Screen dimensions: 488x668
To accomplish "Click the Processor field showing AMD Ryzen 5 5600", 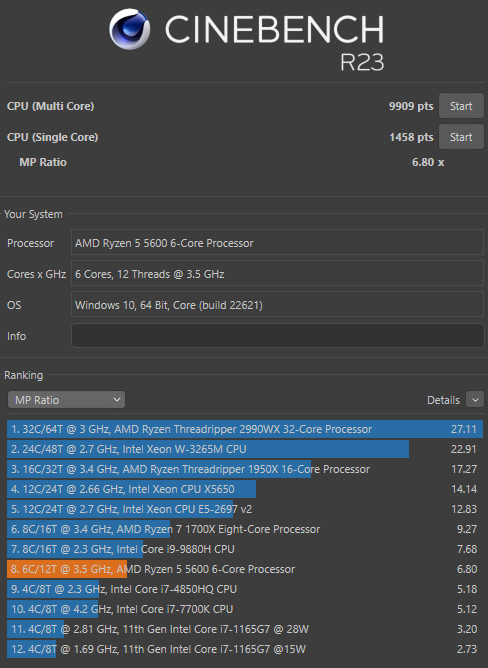I will tap(277, 243).
